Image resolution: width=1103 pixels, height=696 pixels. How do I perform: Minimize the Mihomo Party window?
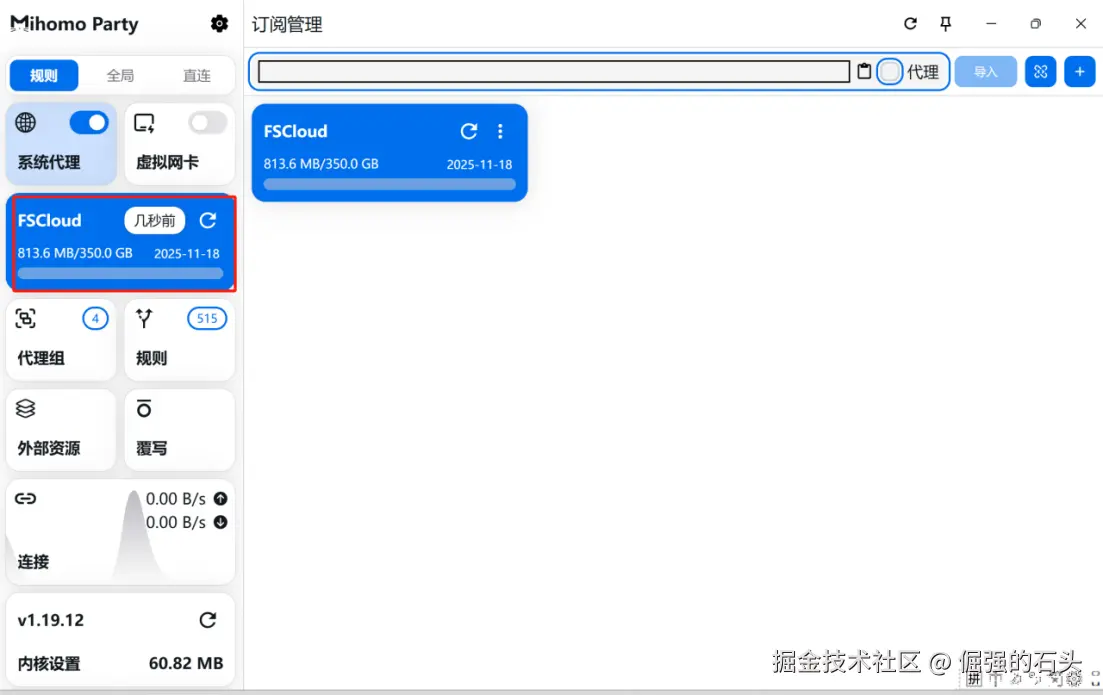[x=991, y=24]
